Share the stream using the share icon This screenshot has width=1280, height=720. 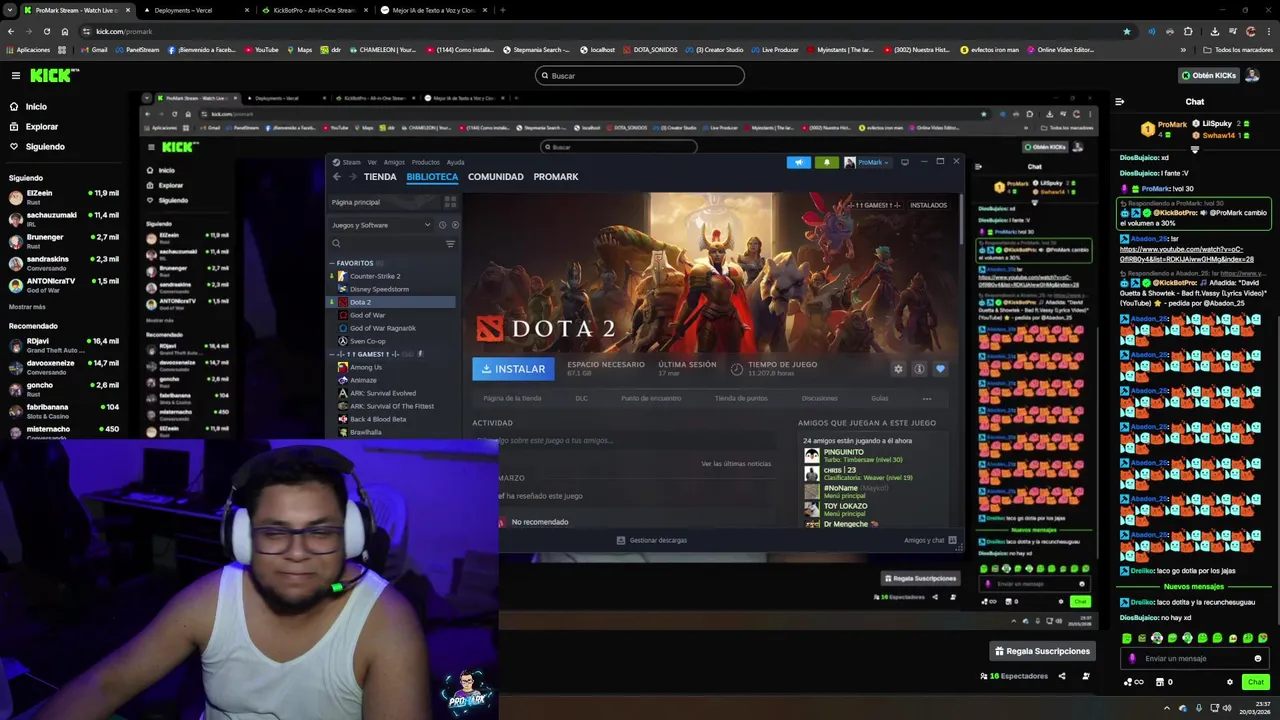[1062, 676]
